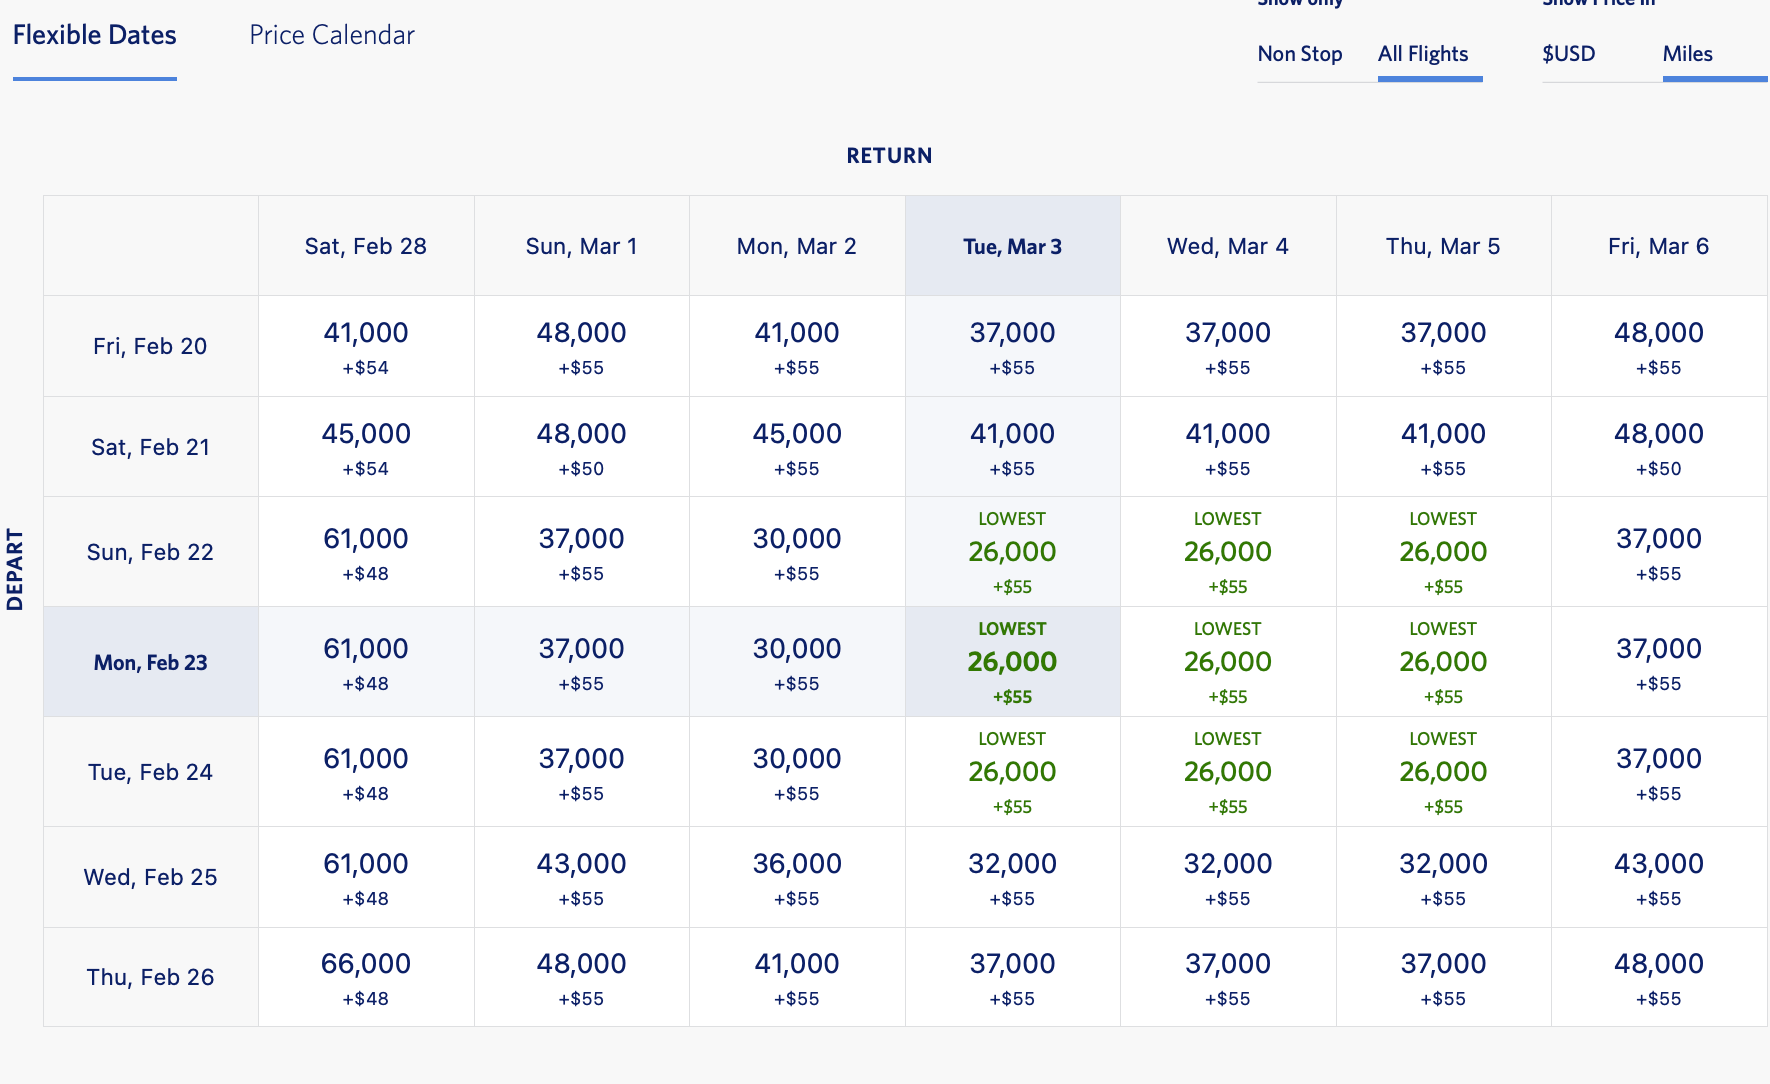
Task: Choose Fri Feb 20 to Sat Feb 28 fare
Action: tap(366, 346)
